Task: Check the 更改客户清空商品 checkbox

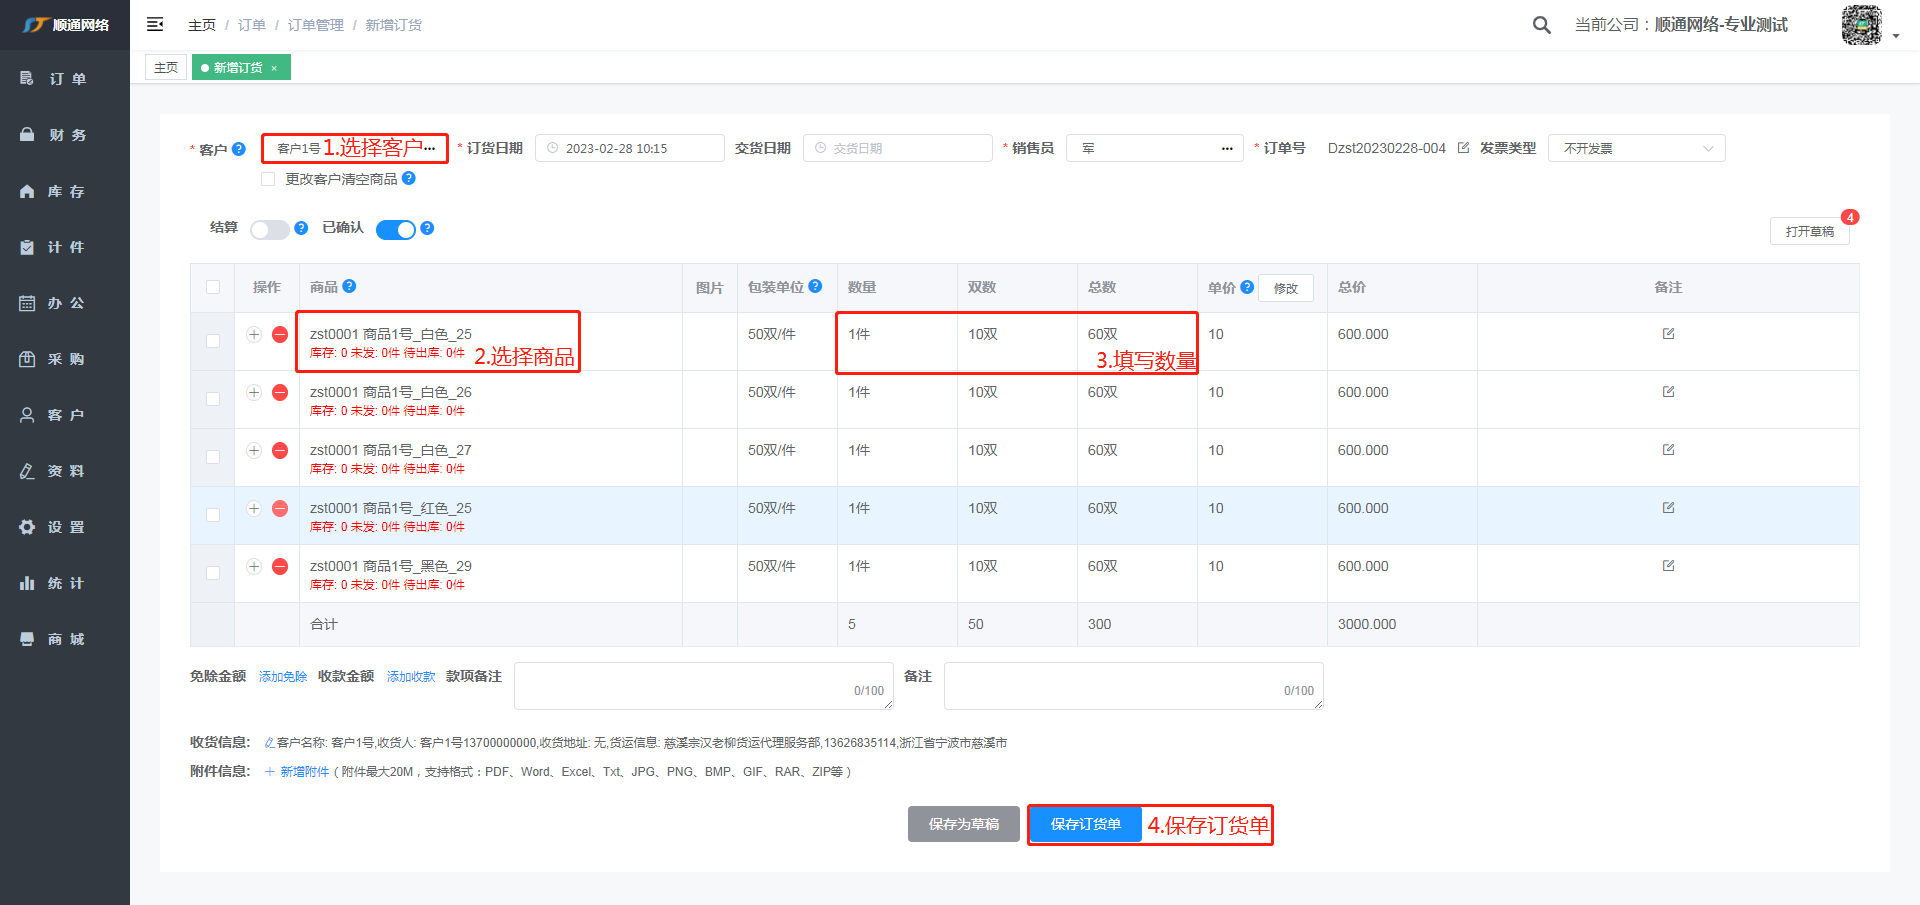Action: point(268,179)
